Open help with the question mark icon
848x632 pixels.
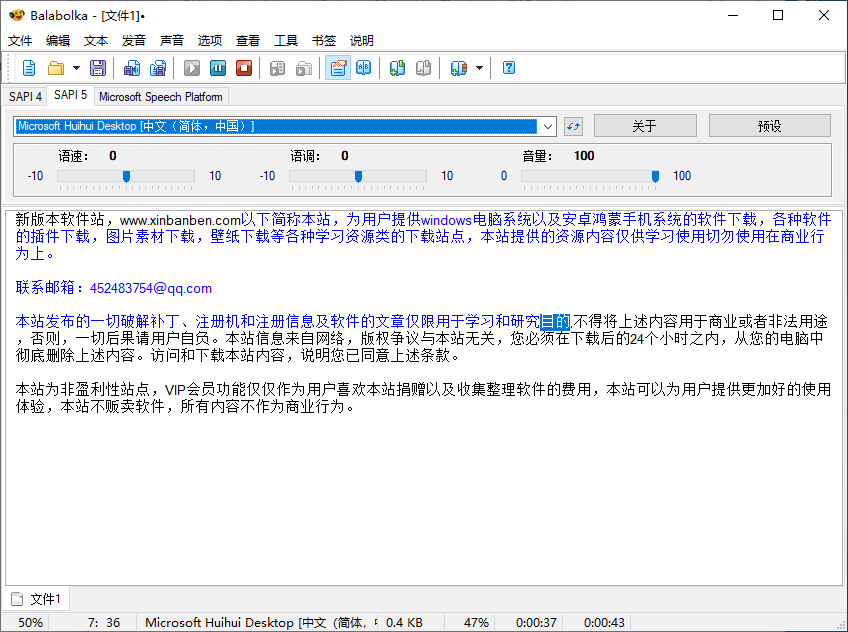(509, 68)
